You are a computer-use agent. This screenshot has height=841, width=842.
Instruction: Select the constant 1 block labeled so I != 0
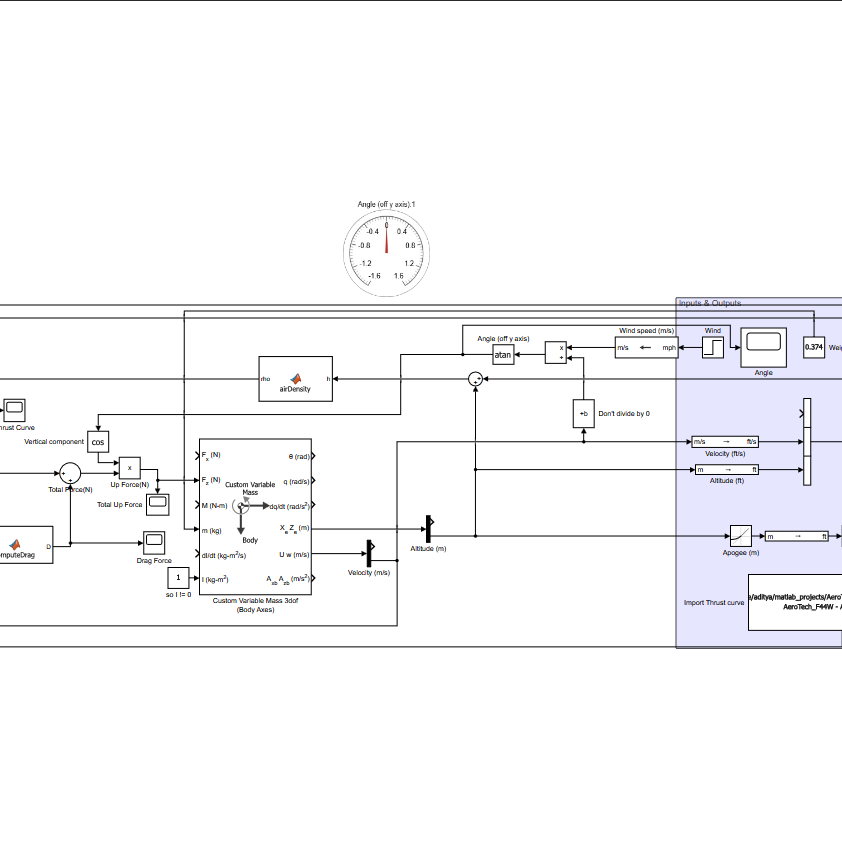click(x=178, y=578)
